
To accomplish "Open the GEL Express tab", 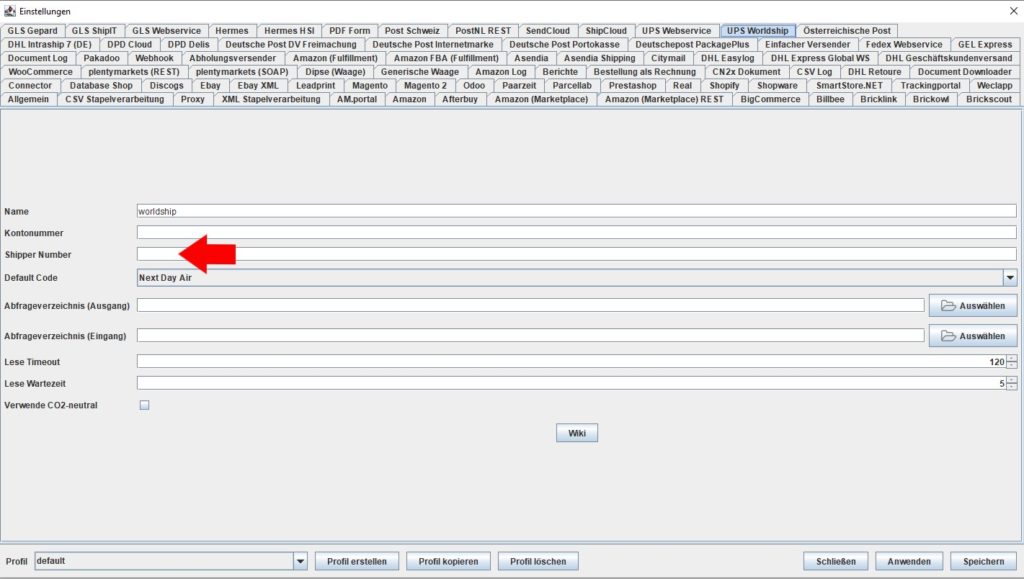I will pyautogui.click(x=985, y=44).
